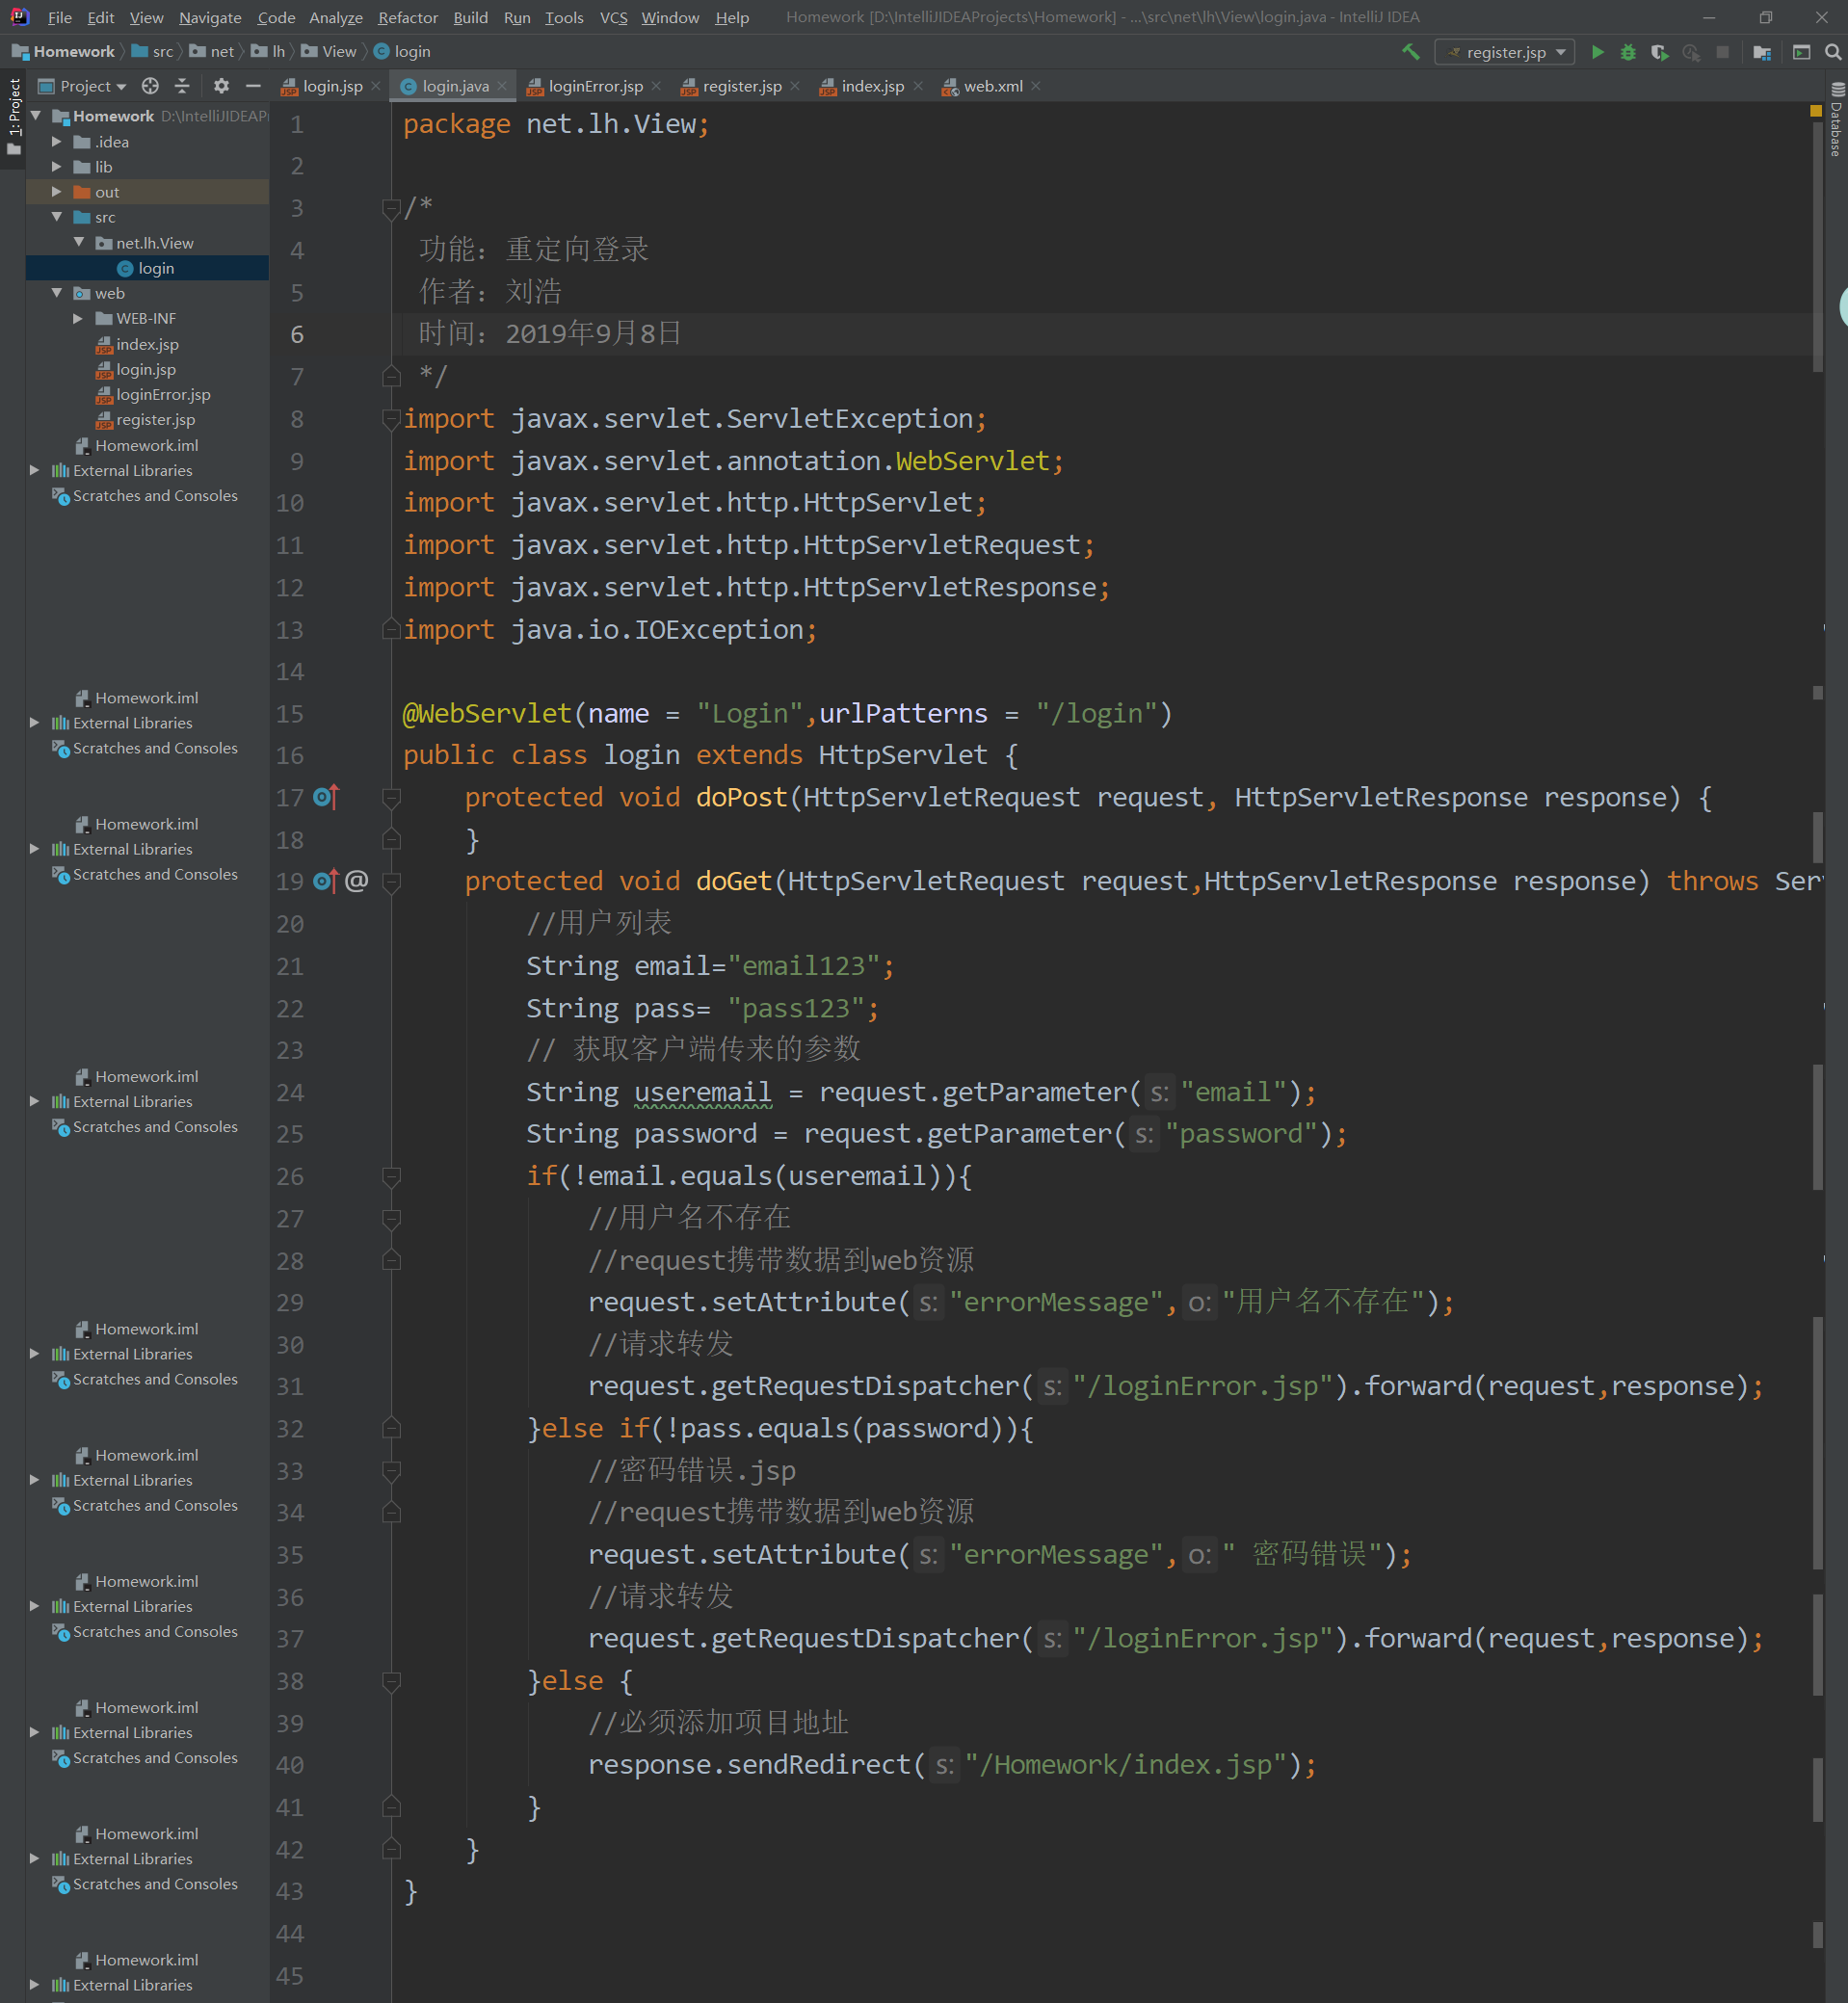Click line number 6 in gutter
The width and height of the screenshot is (1848, 2003).
click(x=297, y=334)
